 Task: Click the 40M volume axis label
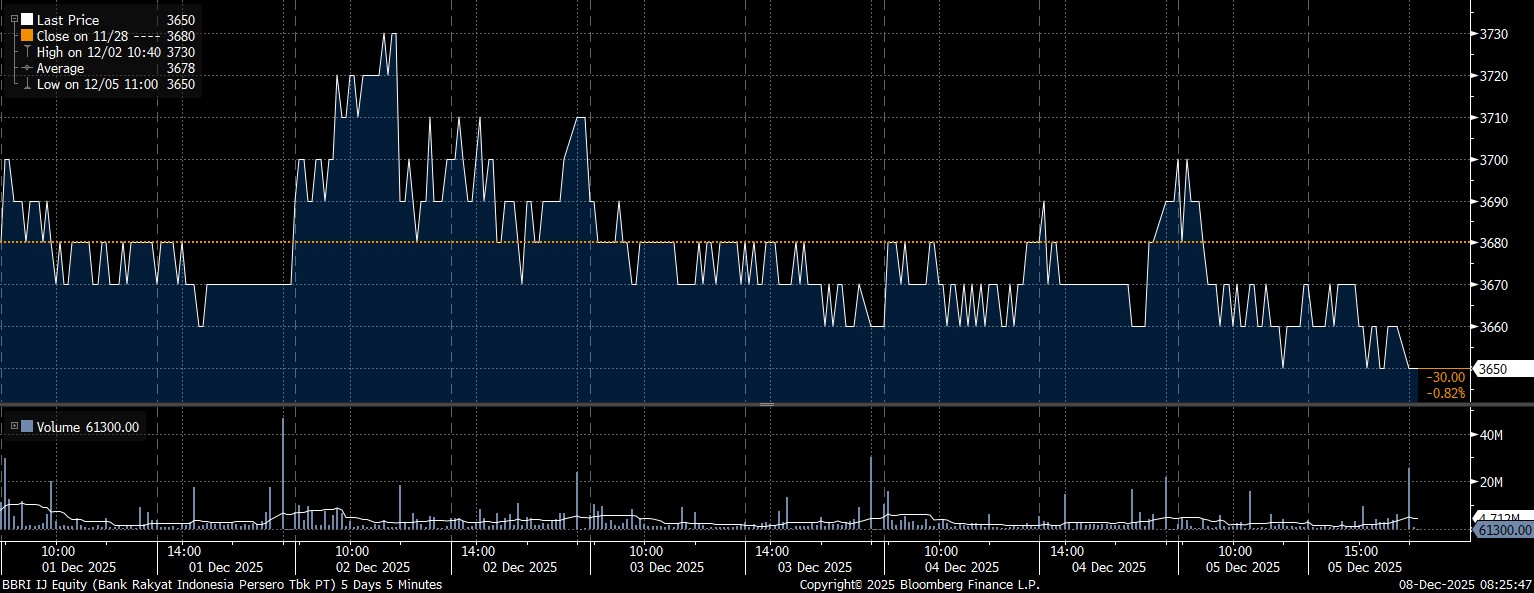tap(1491, 436)
